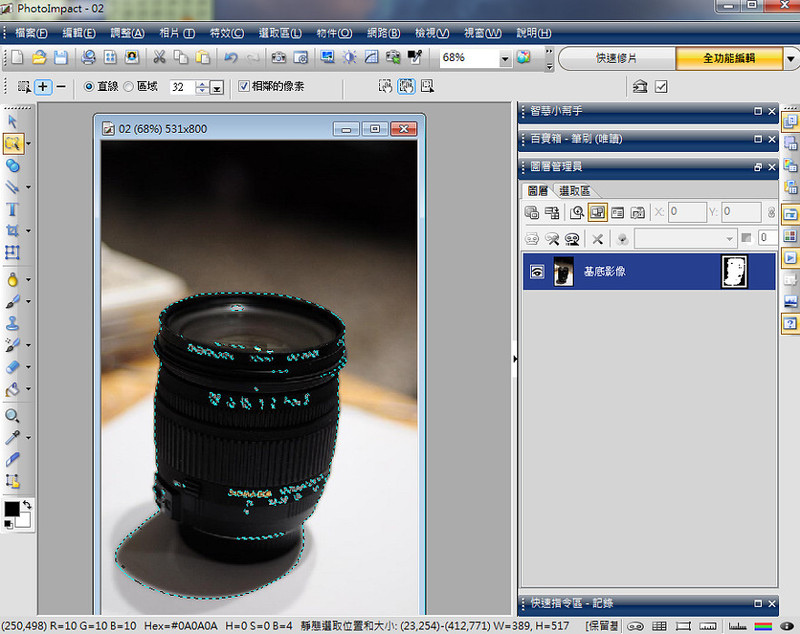This screenshot has width=800, height=634.
Task: Undo the last action
Action: pos(231,57)
